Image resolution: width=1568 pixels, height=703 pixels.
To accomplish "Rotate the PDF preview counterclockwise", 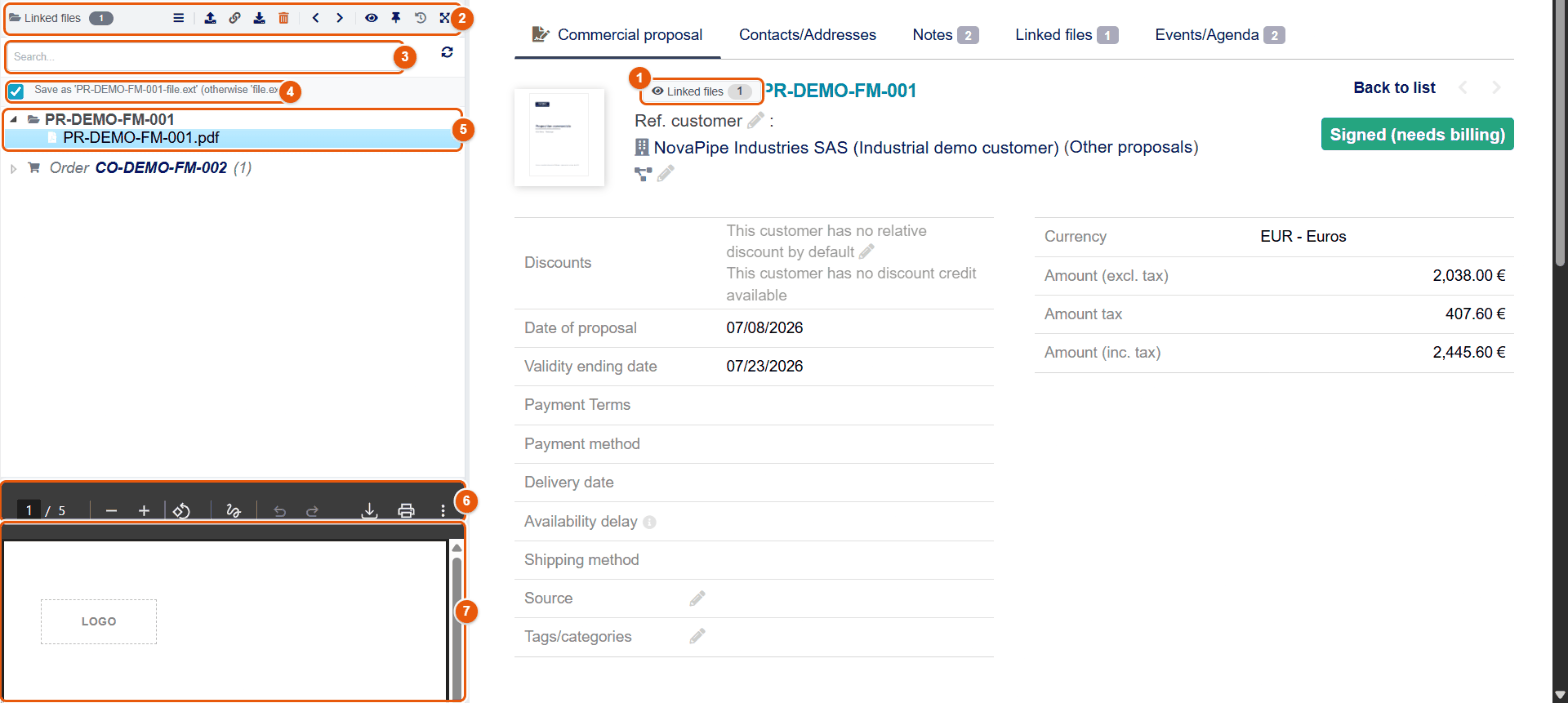I will point(181,511).
